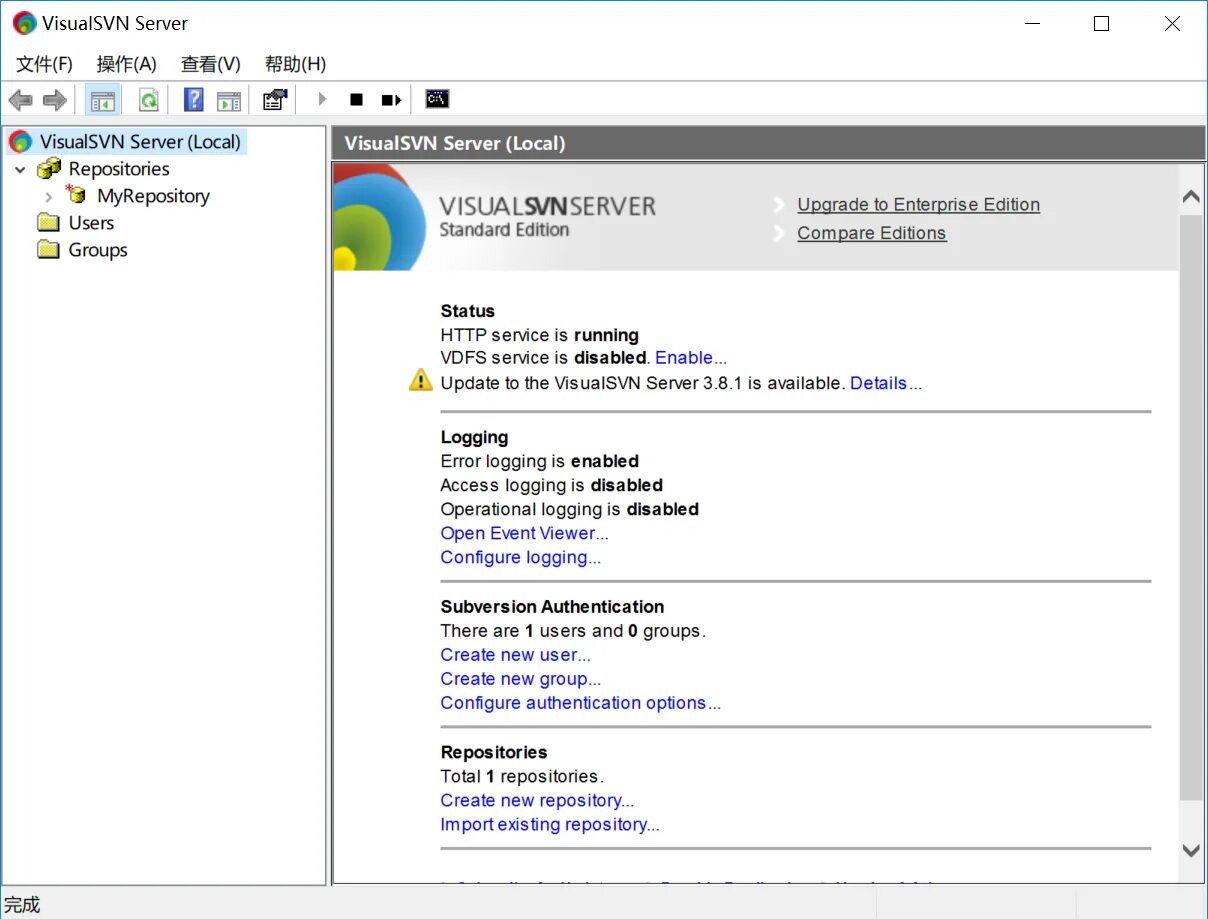
Task: Toggle the Show/Hide Action Pane icon
Action: (x=230, y=100)
